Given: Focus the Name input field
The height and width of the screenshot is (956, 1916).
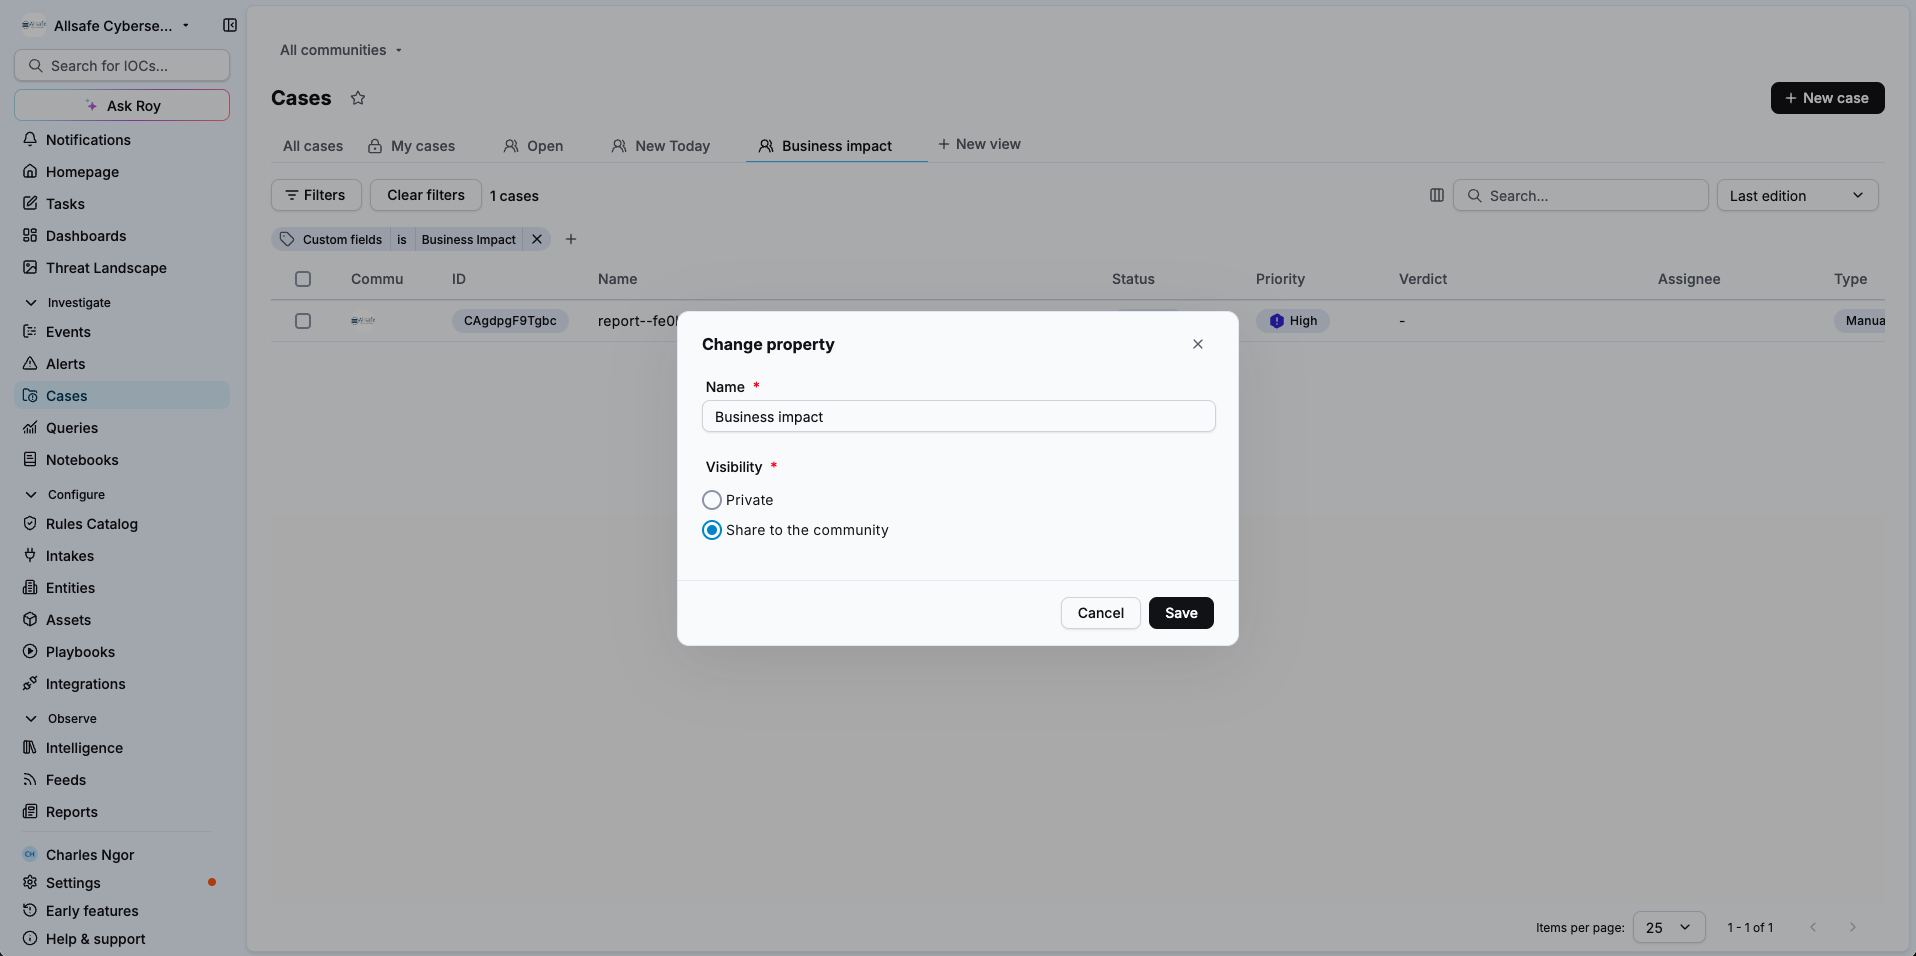Looking at the screenshot, I should 958,417.
